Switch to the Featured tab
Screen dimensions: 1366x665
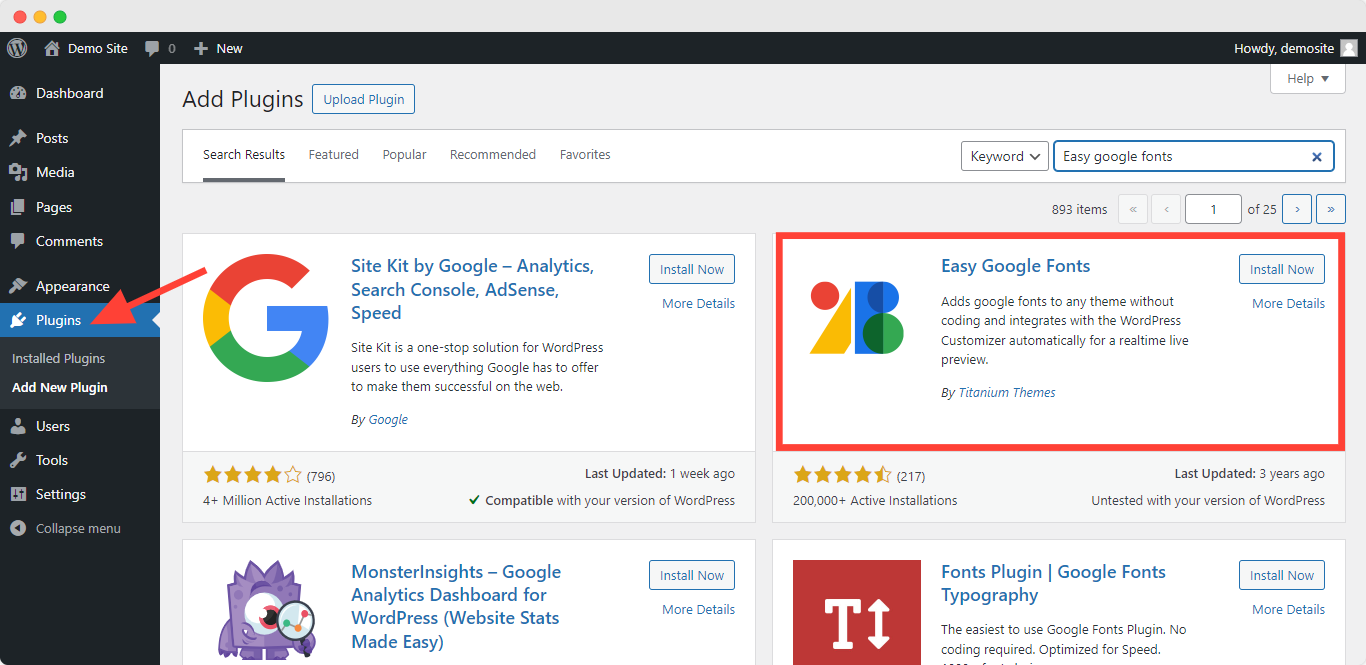[x=333, y=155]
